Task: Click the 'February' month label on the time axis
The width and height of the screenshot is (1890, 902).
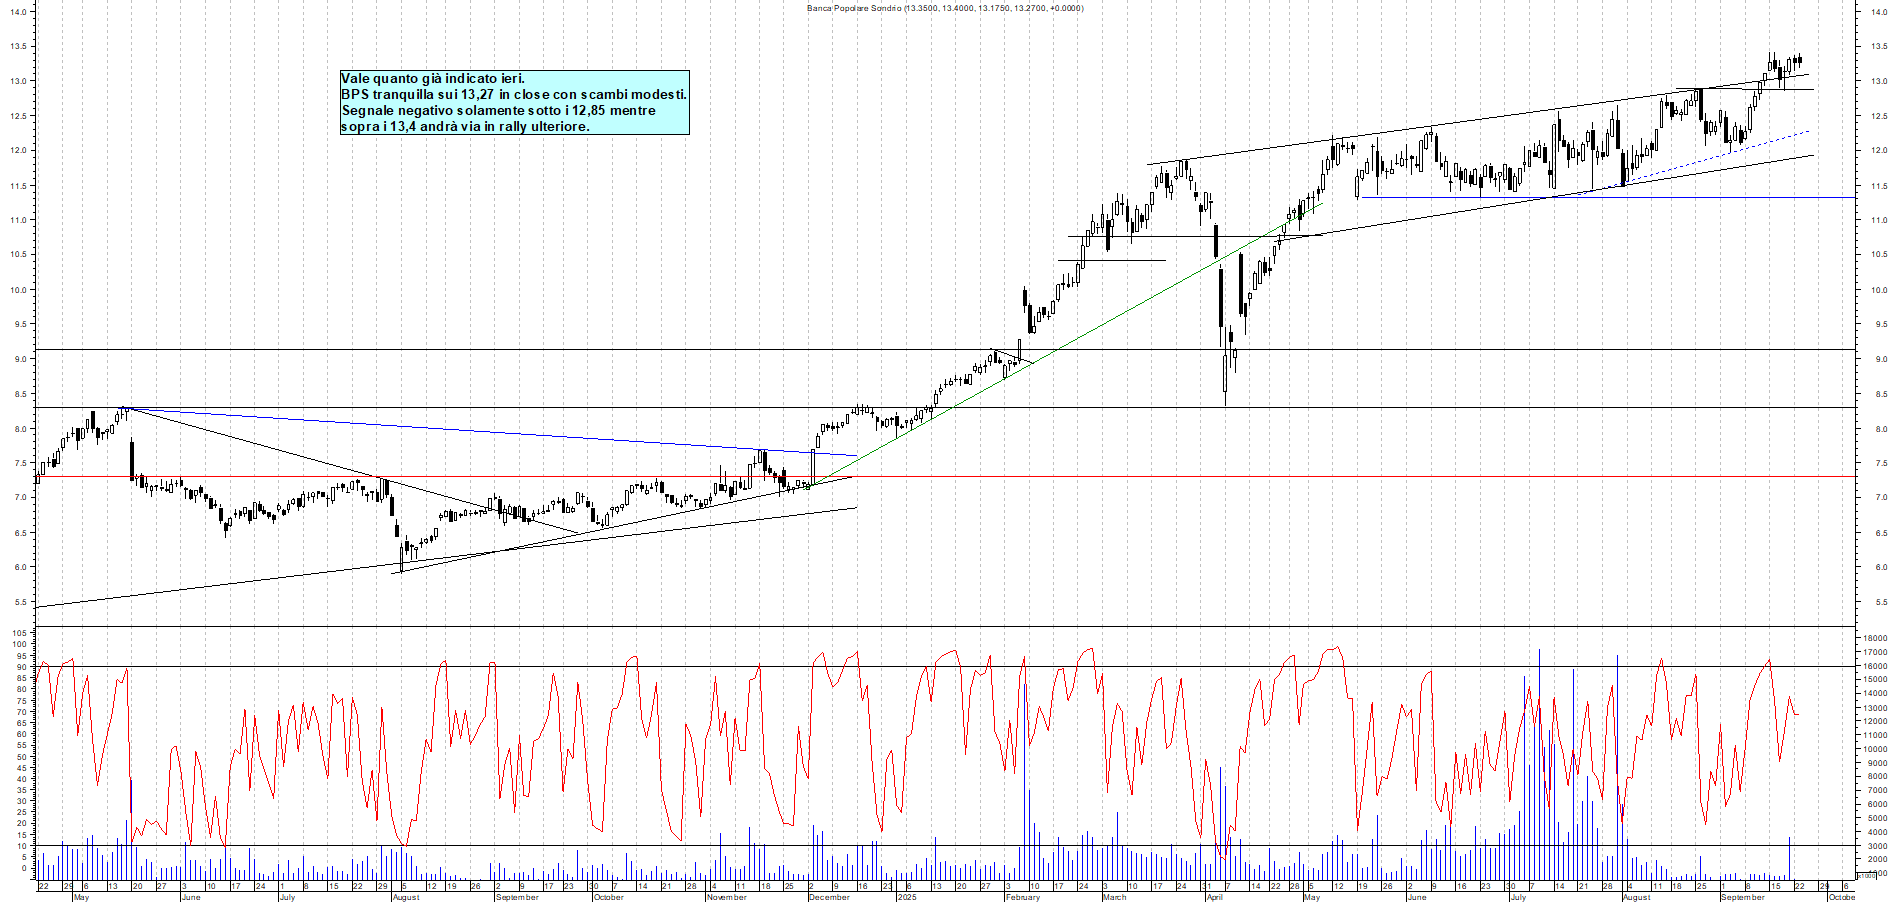Action: 1023,897
